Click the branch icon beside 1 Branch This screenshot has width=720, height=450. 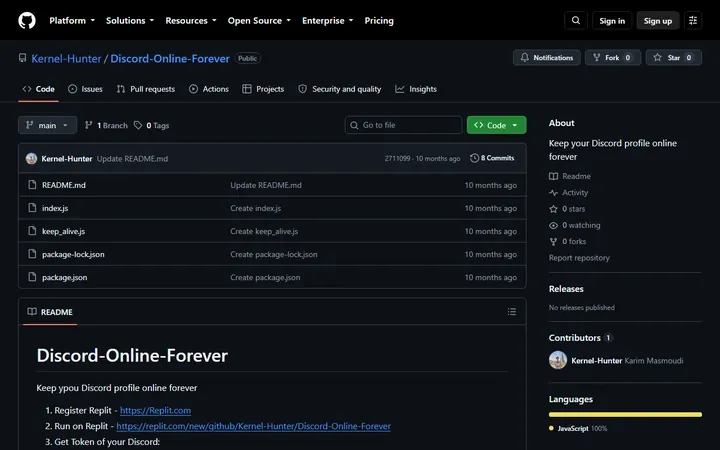[89, 125]
